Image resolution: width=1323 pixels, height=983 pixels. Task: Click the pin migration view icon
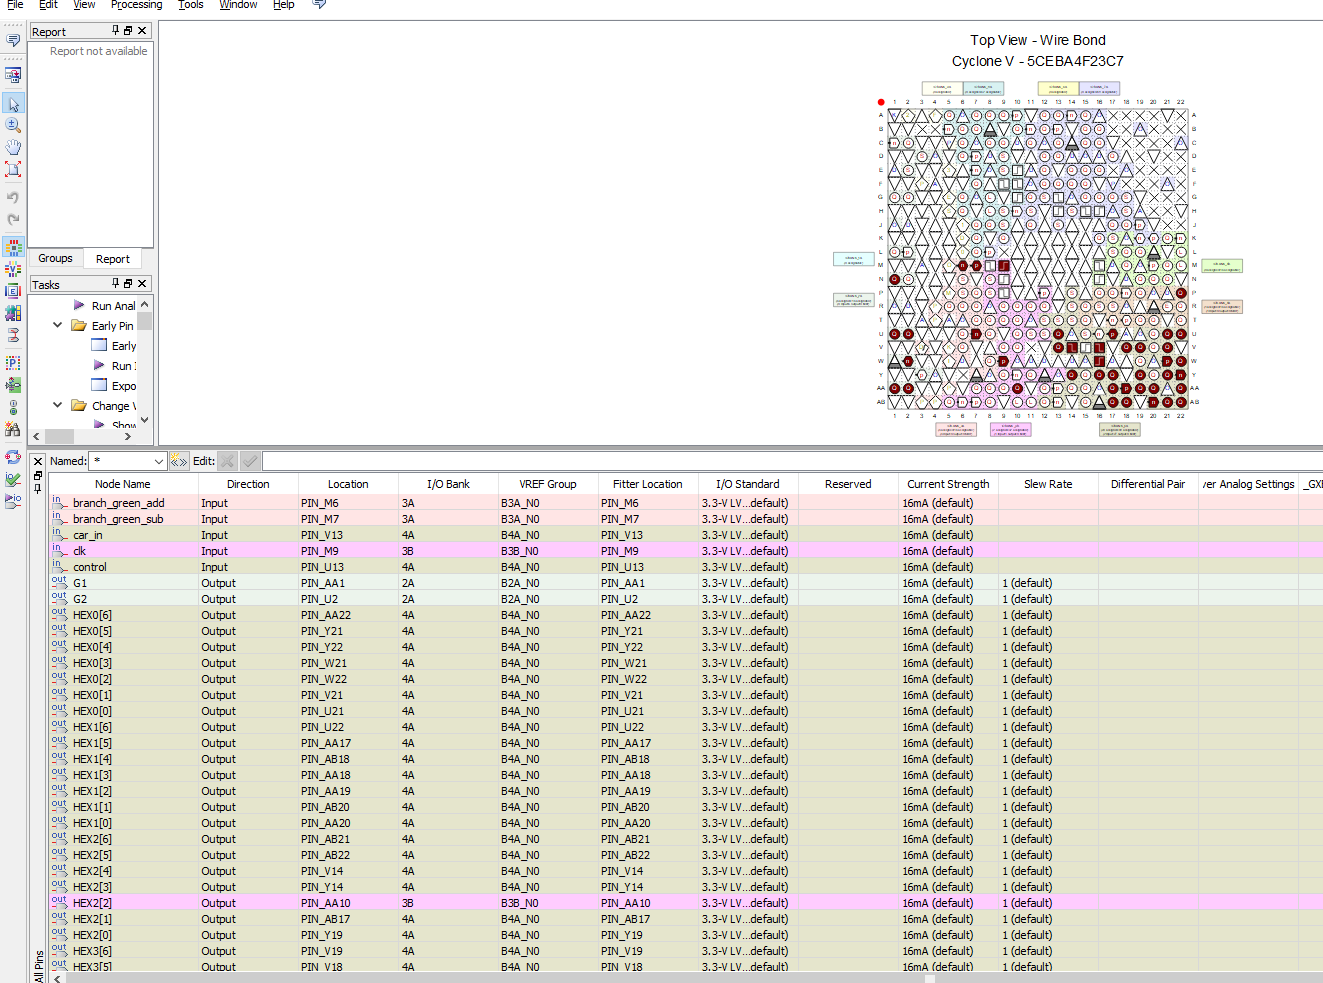13,385
